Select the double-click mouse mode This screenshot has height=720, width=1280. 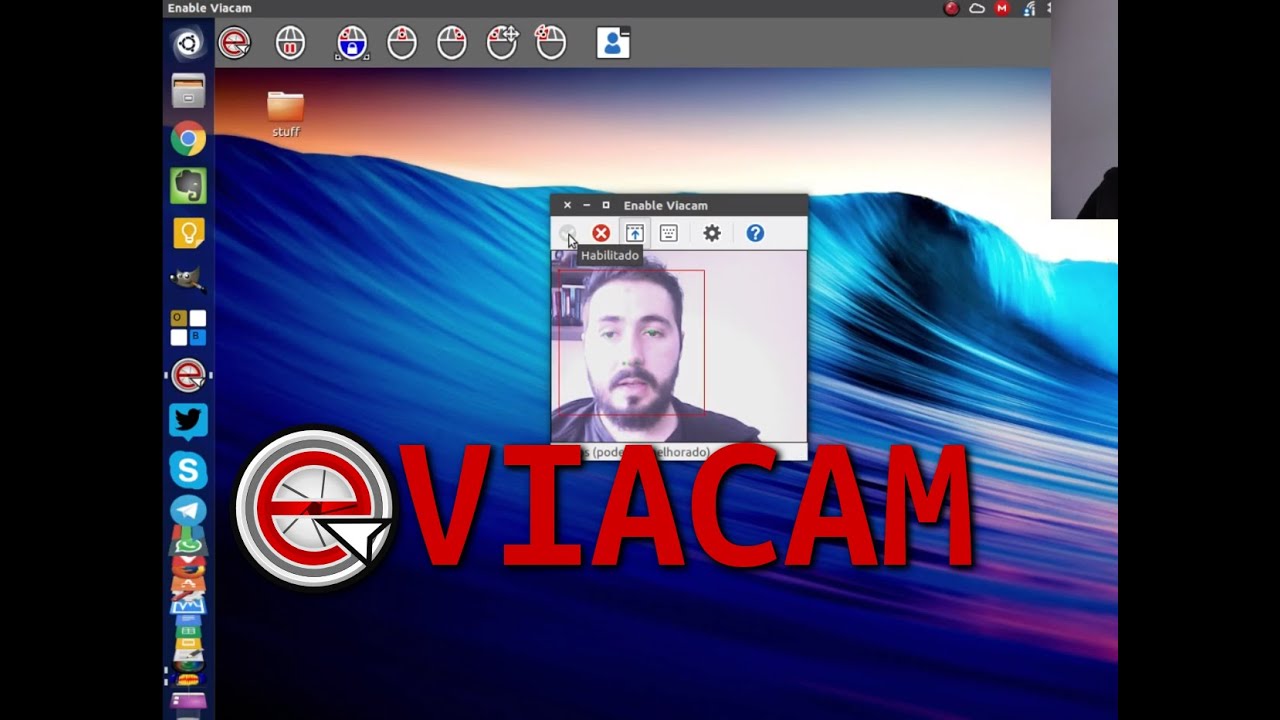click(x=551, y=43)
